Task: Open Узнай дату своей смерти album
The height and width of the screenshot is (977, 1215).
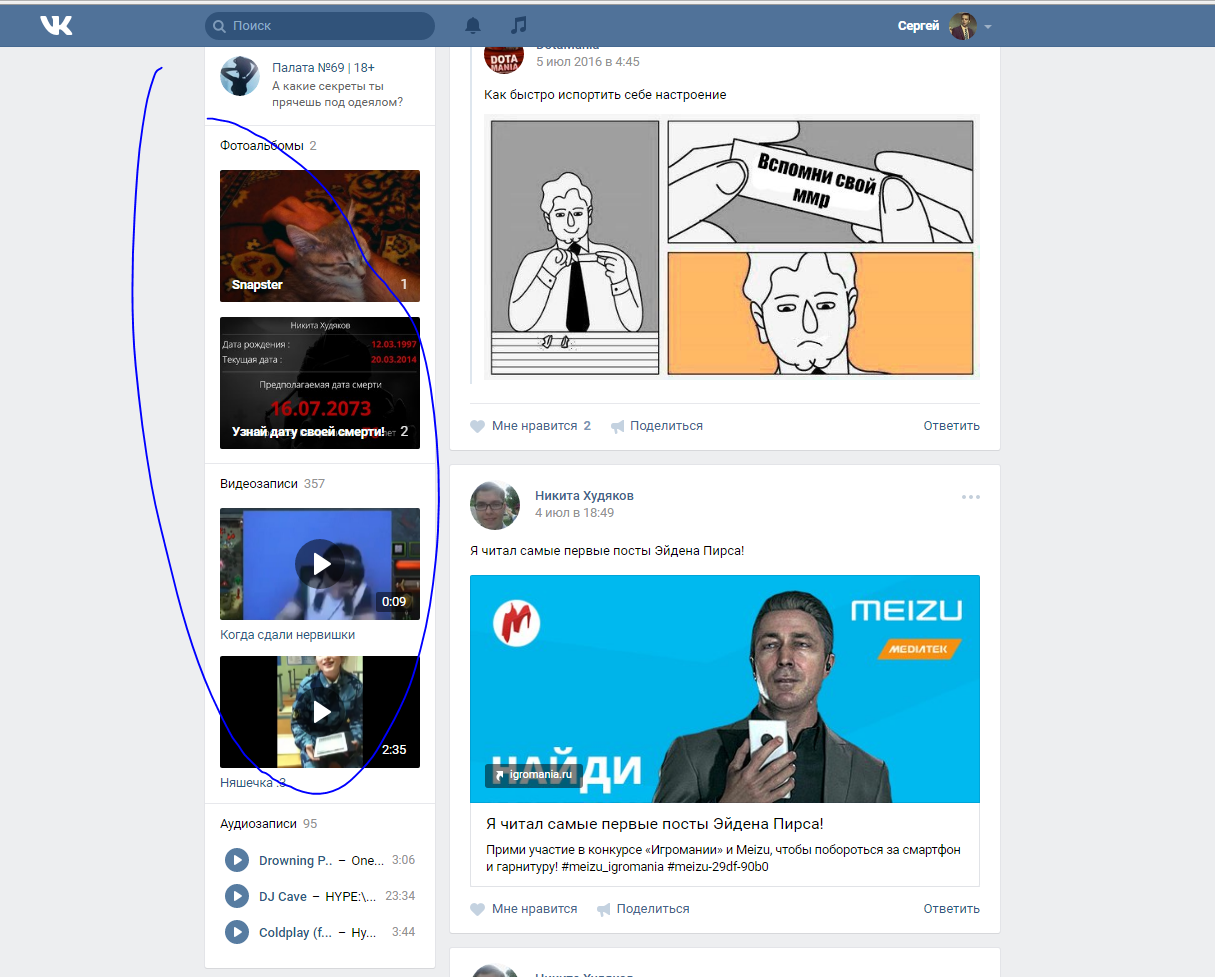Action: pyautogui.click(x=320, y=383)
